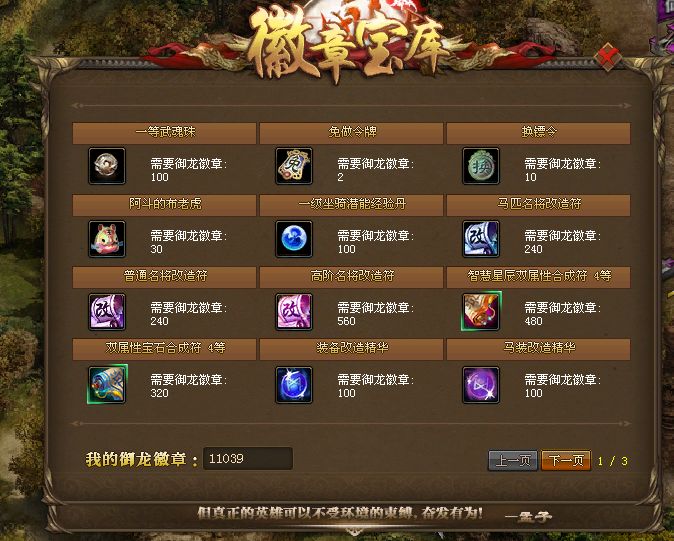The width and height of the screenshot is (674, 541).
Task: Click the 免做令牌 token icon
Action: 294,166
